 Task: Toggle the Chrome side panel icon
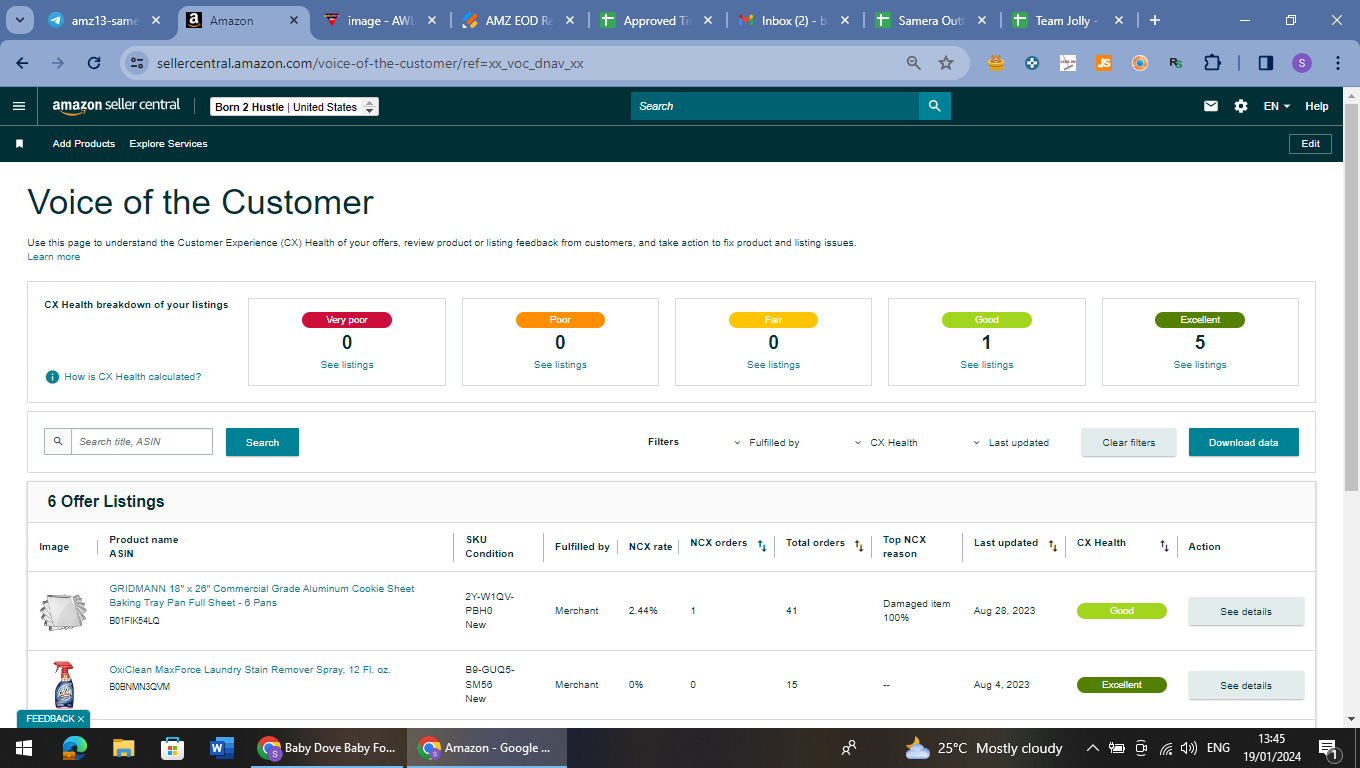point(1266,63)
